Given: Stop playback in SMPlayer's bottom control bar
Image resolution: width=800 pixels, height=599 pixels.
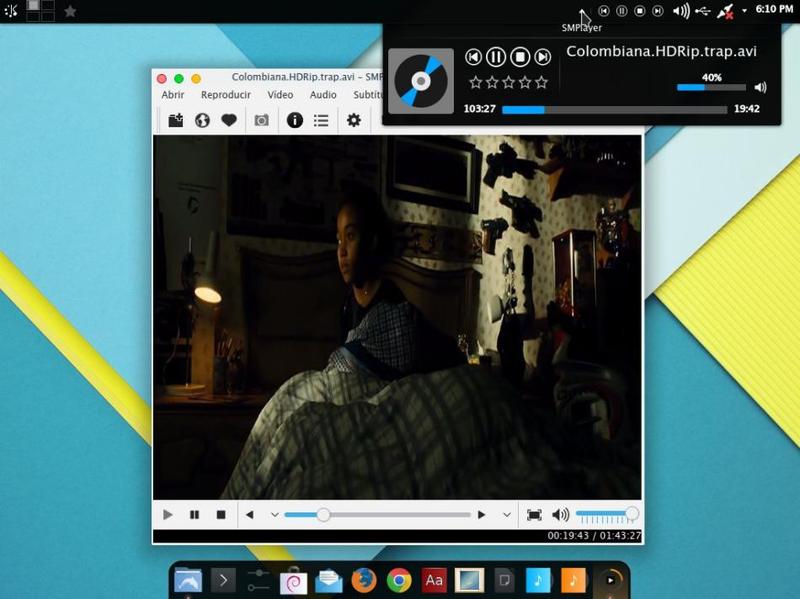Looking at the screenshot, I should point(221,515).
